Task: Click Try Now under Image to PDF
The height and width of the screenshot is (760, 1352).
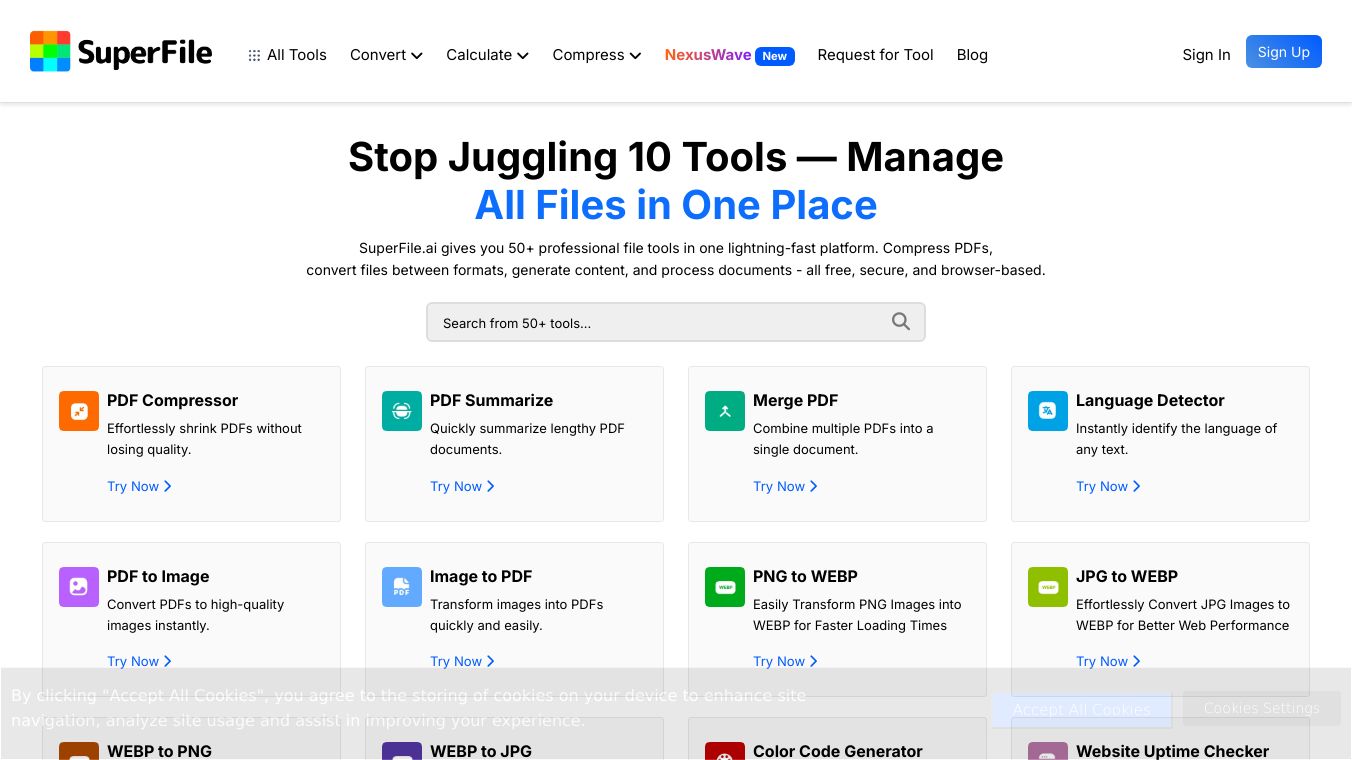Action: pos(462,661)
